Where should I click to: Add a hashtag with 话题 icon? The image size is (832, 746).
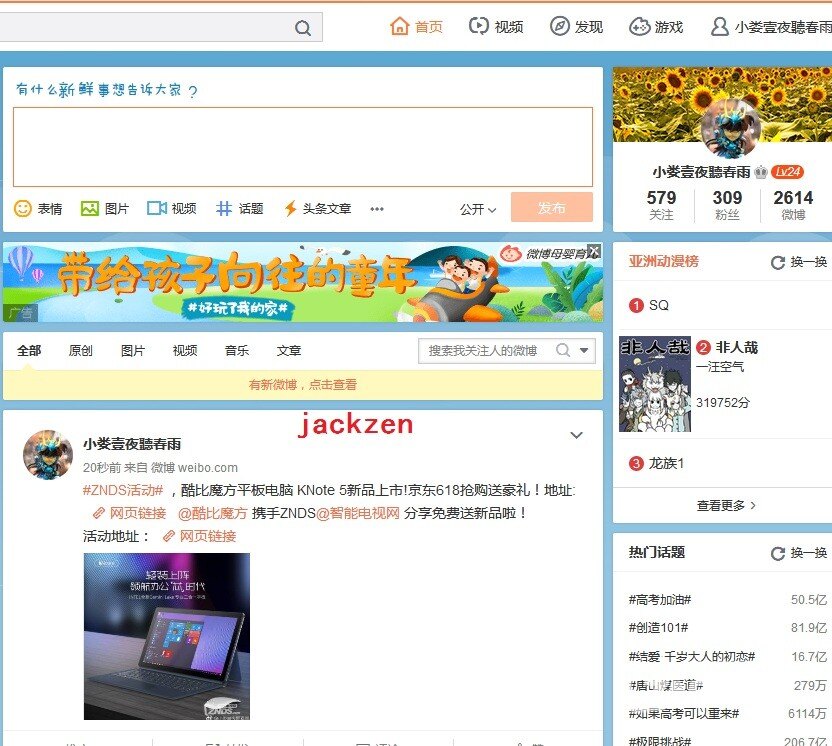tap(239, 209)
